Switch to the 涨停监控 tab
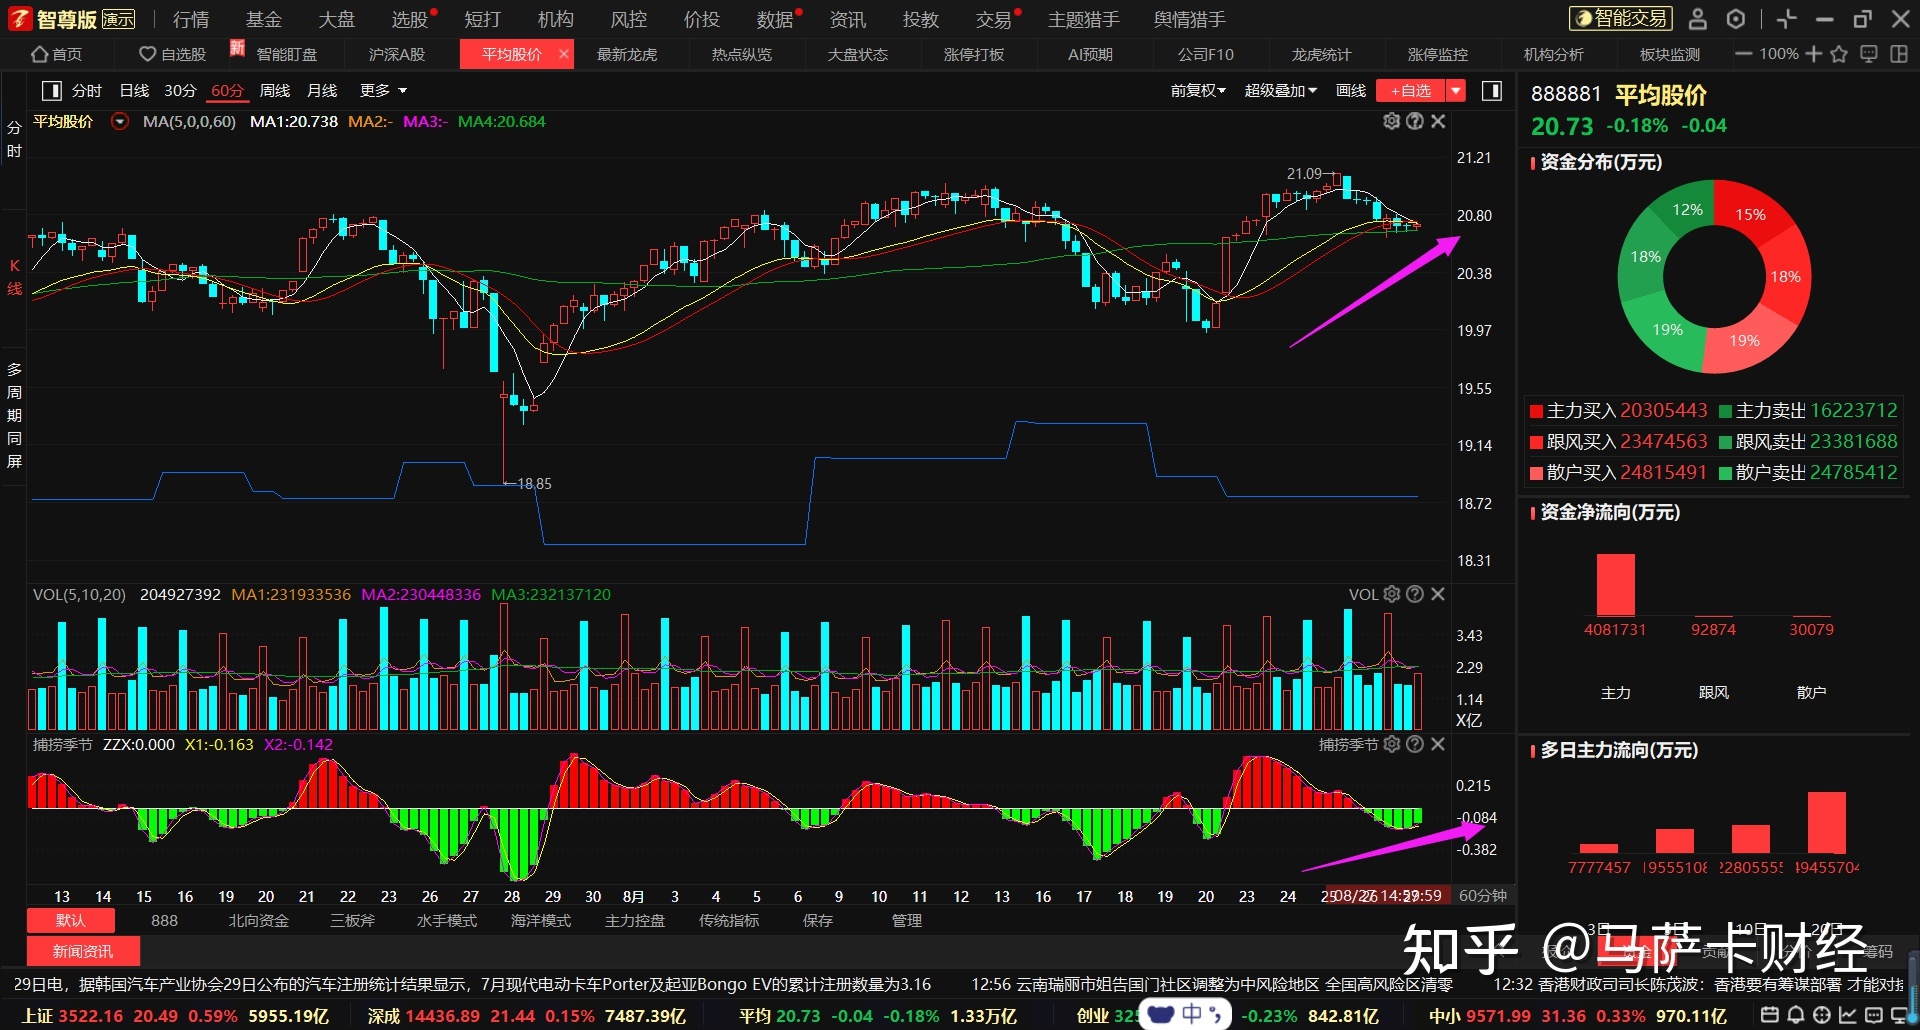The height and width of the screenshot is (1030, 1920). coord(1437,54)
